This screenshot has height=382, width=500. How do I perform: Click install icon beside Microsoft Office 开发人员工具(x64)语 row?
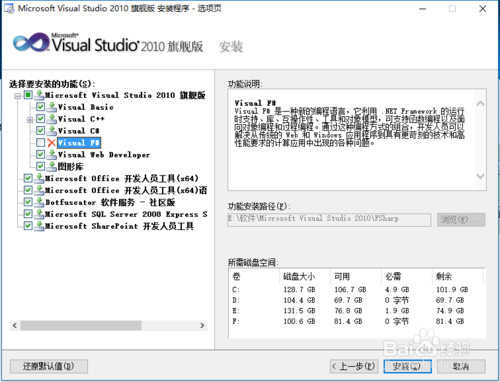39,190
